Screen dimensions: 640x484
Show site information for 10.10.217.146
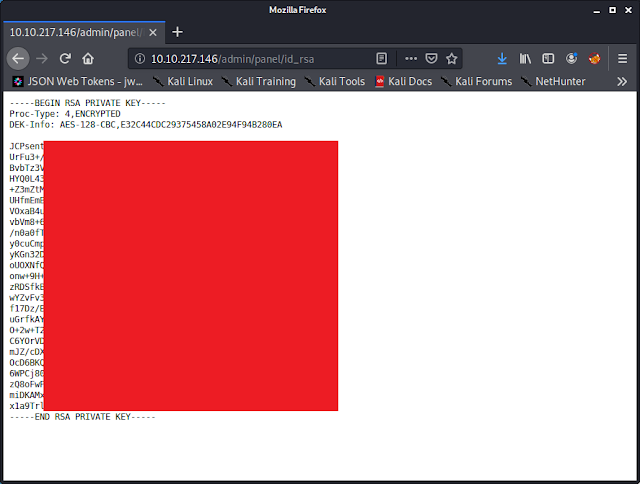pyautogui.click(x=140, y=59)
